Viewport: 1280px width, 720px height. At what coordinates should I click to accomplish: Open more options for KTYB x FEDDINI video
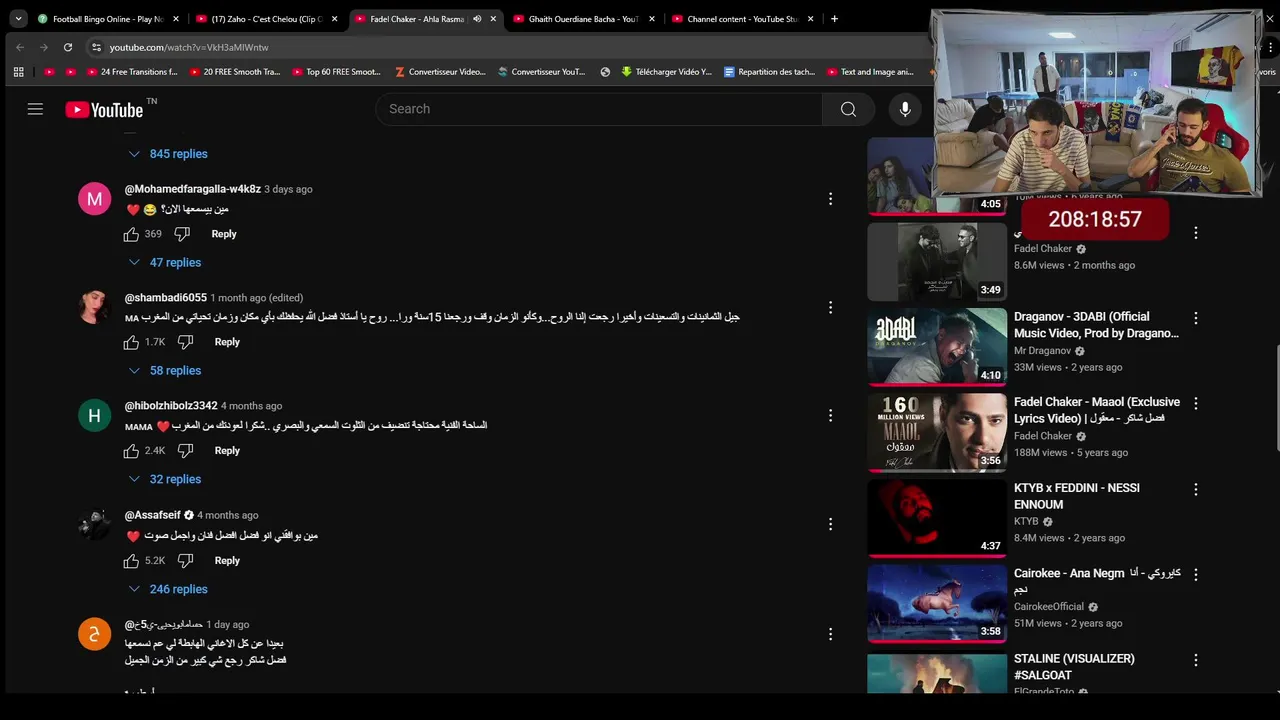(1195, 489)
